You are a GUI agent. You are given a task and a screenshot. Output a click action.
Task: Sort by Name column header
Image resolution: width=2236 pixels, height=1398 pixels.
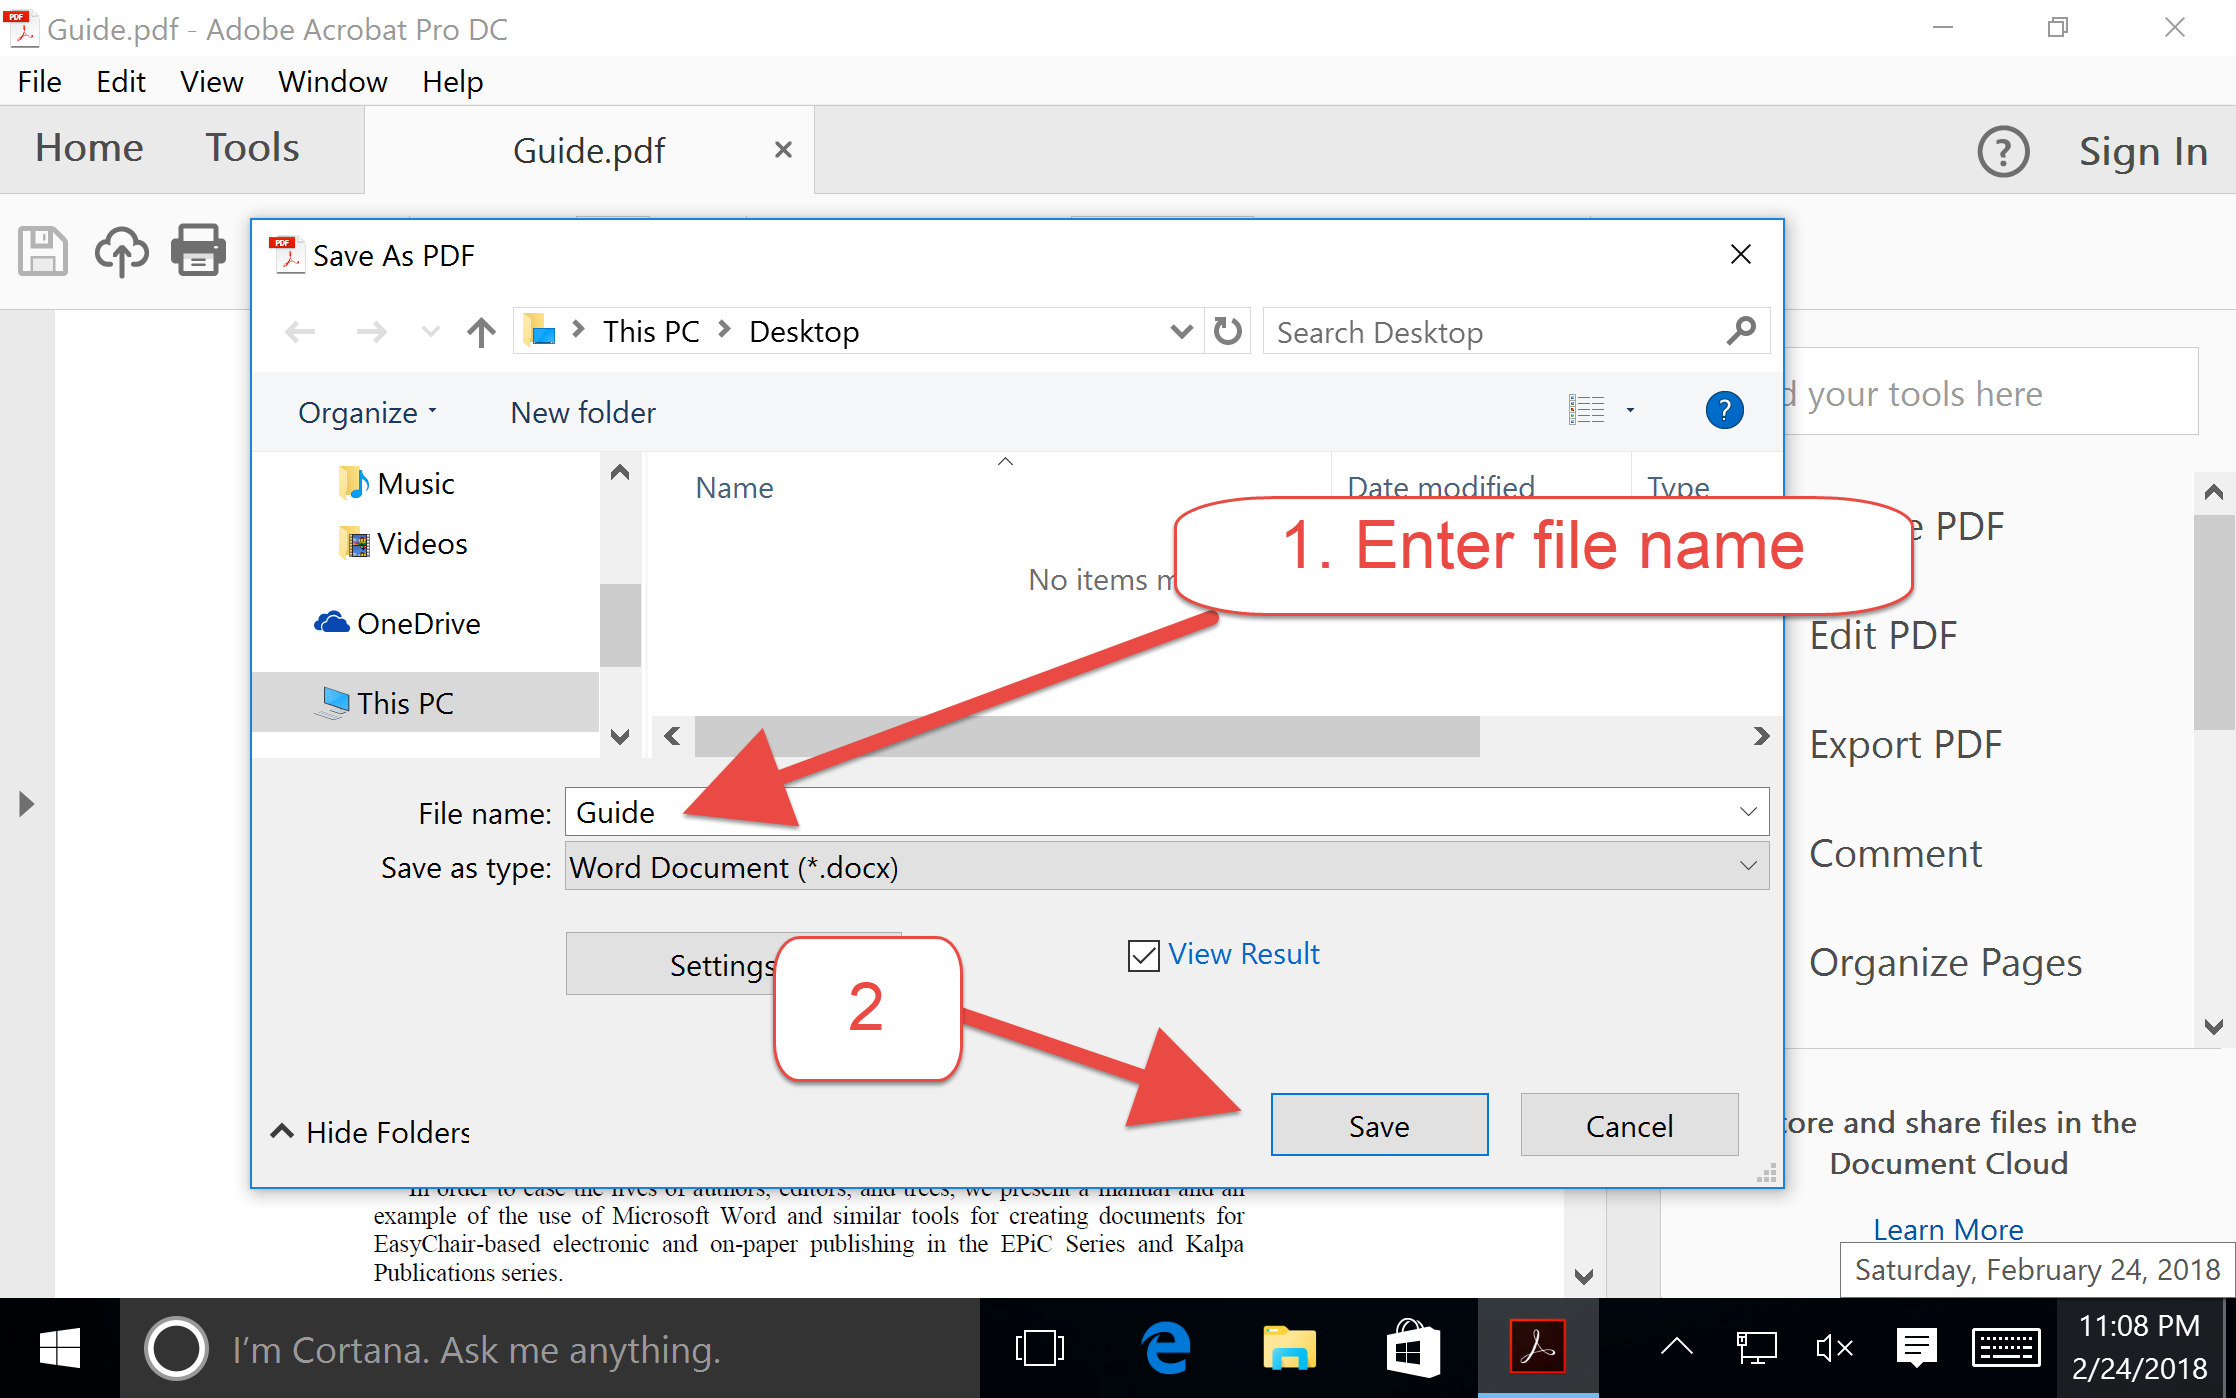[734, 487]
